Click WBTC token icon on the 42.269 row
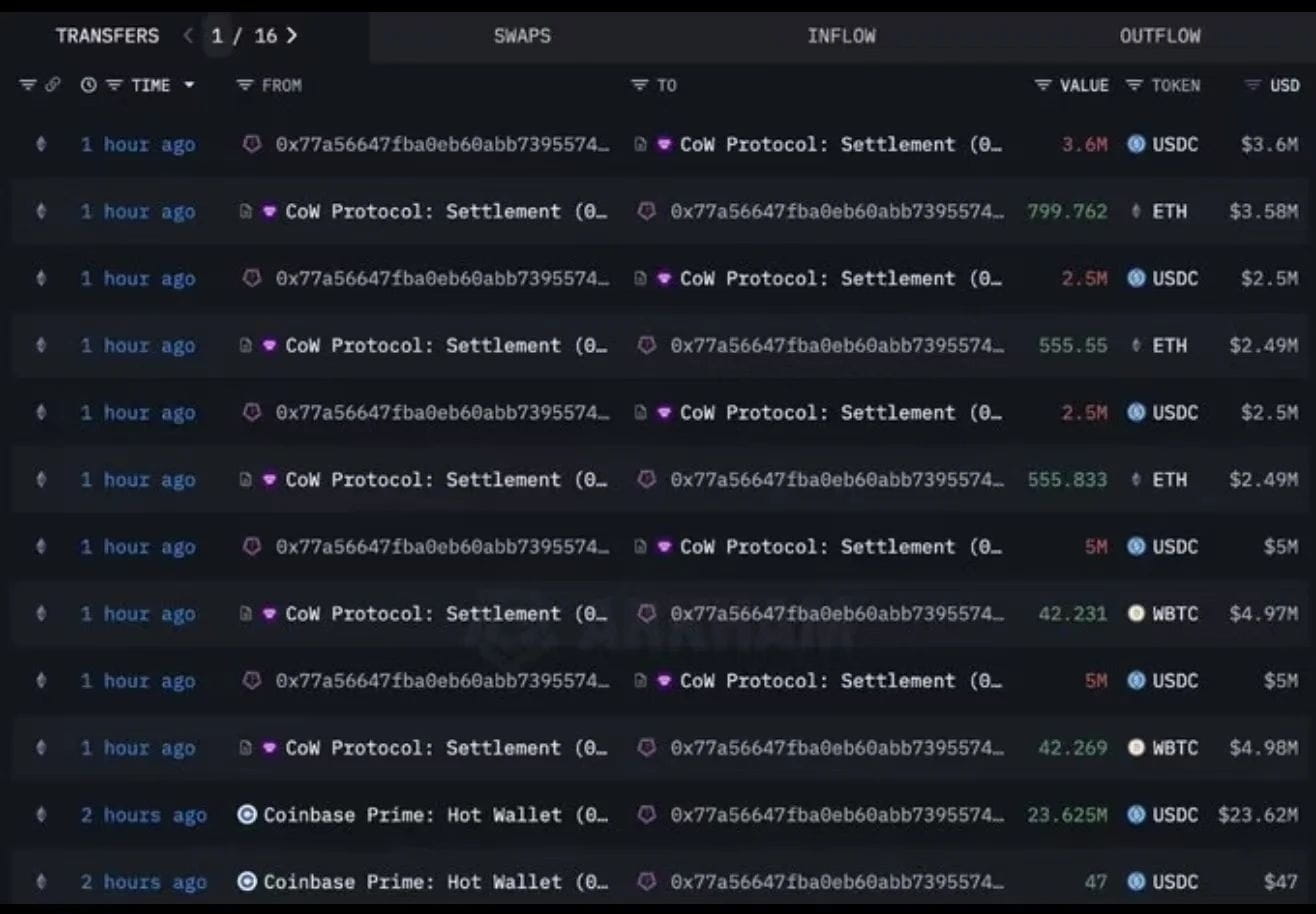1316x914 pixels. click(1136, 748)
